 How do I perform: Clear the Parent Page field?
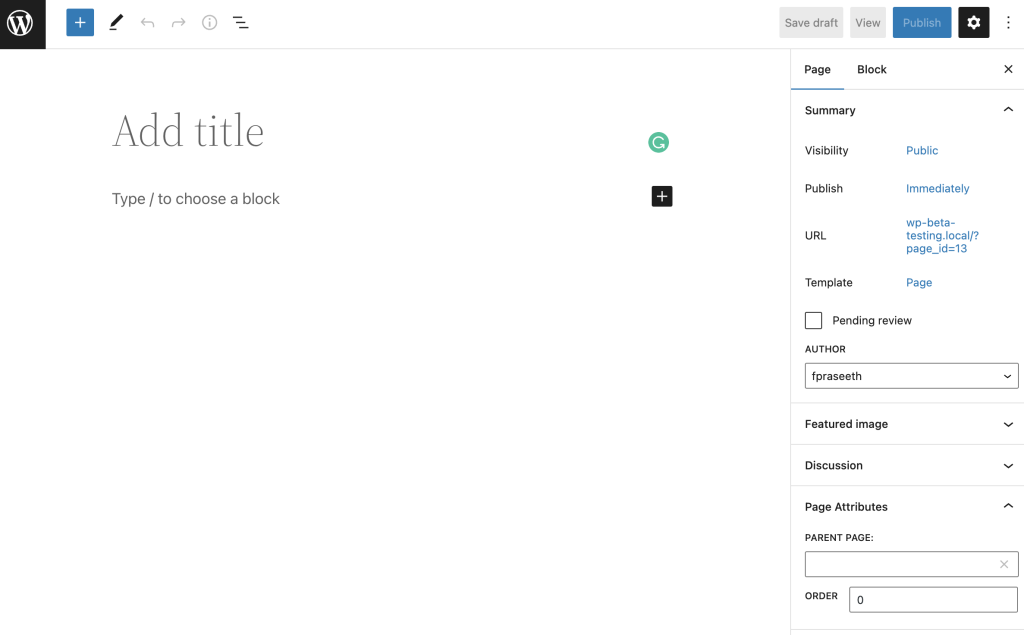1003,564
